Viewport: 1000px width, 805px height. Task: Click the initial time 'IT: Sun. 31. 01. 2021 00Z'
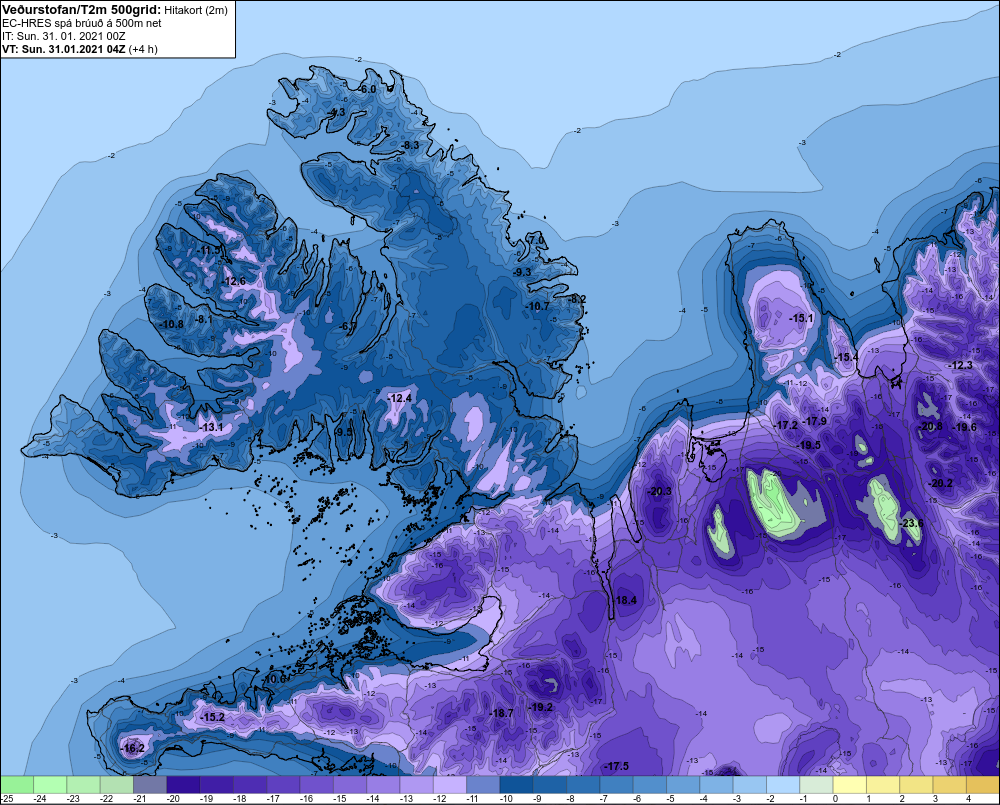click(64, 36)
